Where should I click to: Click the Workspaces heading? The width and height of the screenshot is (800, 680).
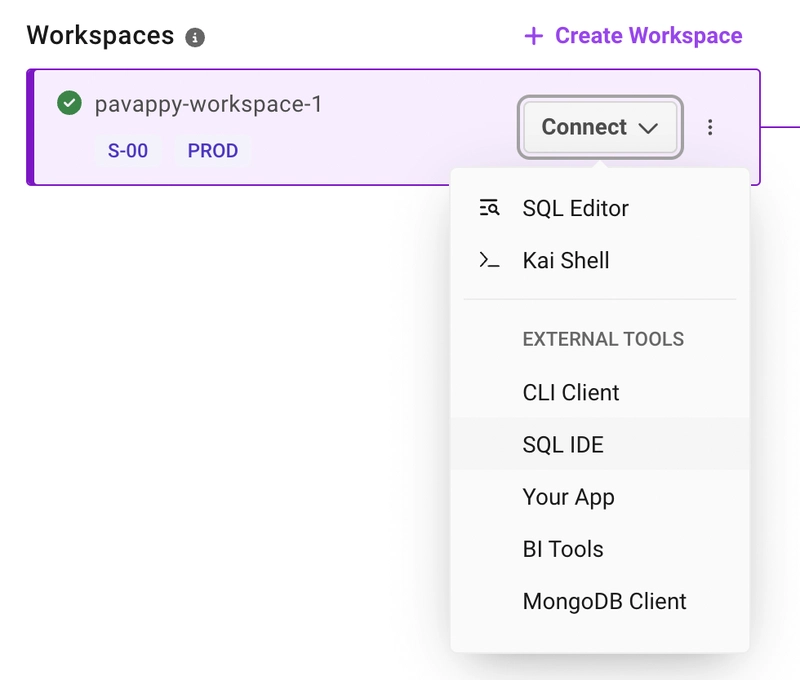click(x=101, y=35)
